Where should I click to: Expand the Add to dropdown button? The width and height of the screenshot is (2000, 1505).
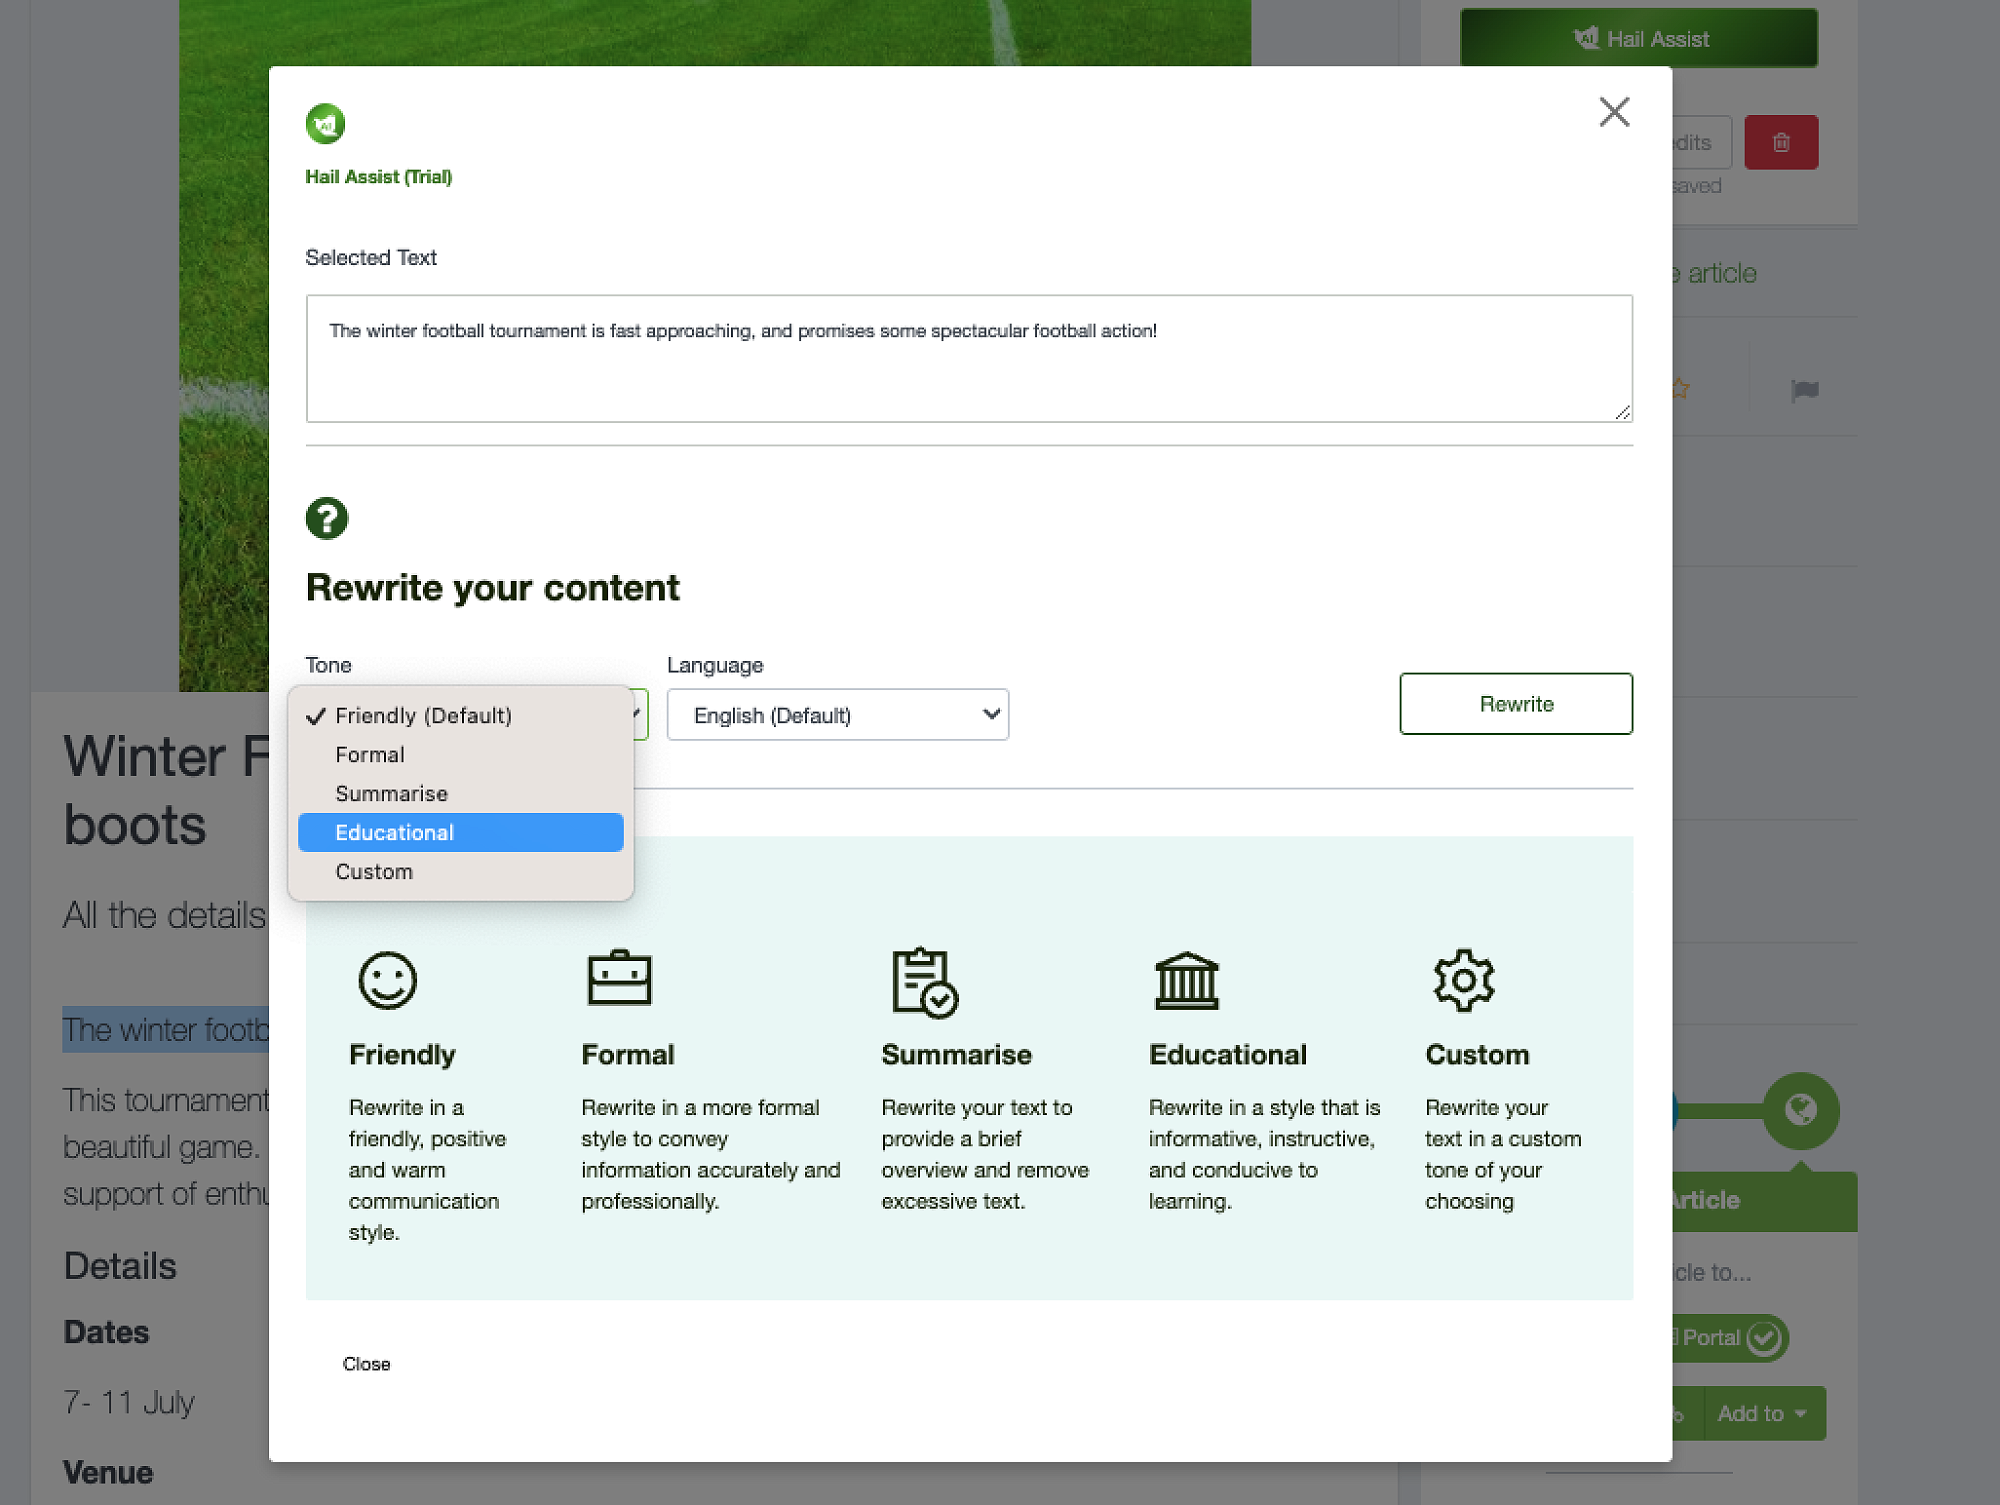coord(1763,1413)
